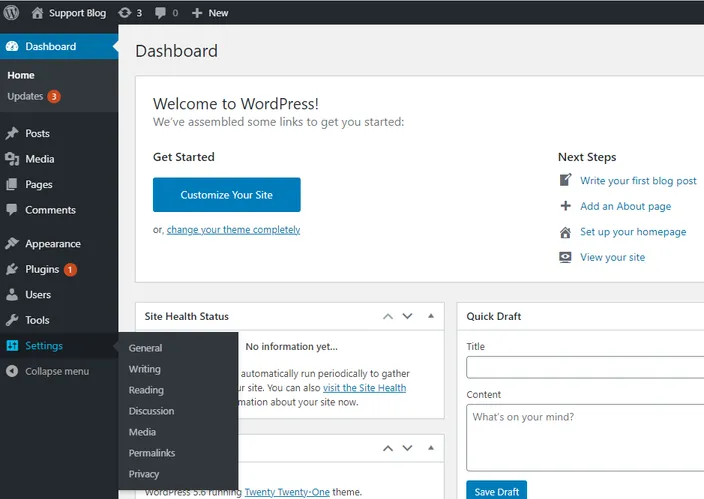Image resolution: width=704 pixels, height=499 pixels.
Task: Collapse the Site Health Status panel
Action: pyautogui.click(x=431, y=316)
